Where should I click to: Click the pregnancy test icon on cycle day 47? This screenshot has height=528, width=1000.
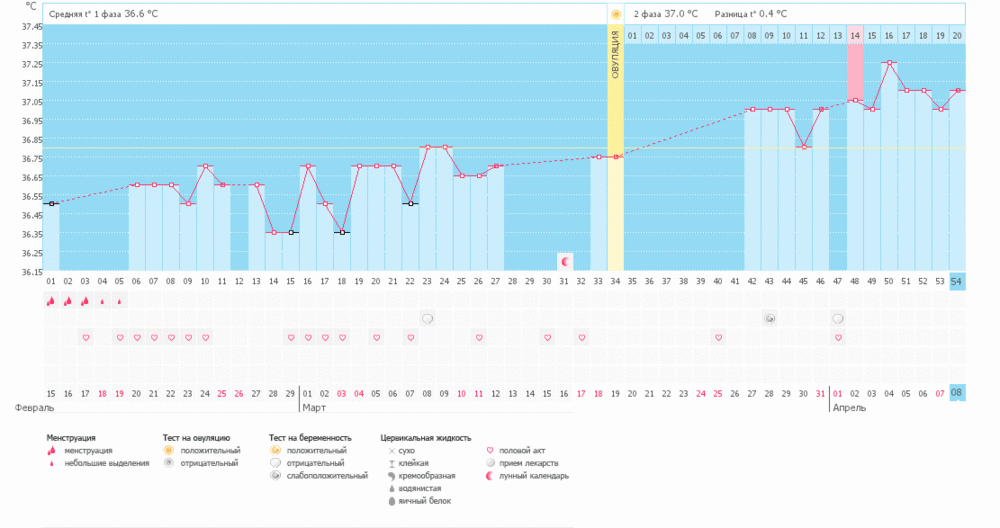pyautogui.click(x=838, y=318)
